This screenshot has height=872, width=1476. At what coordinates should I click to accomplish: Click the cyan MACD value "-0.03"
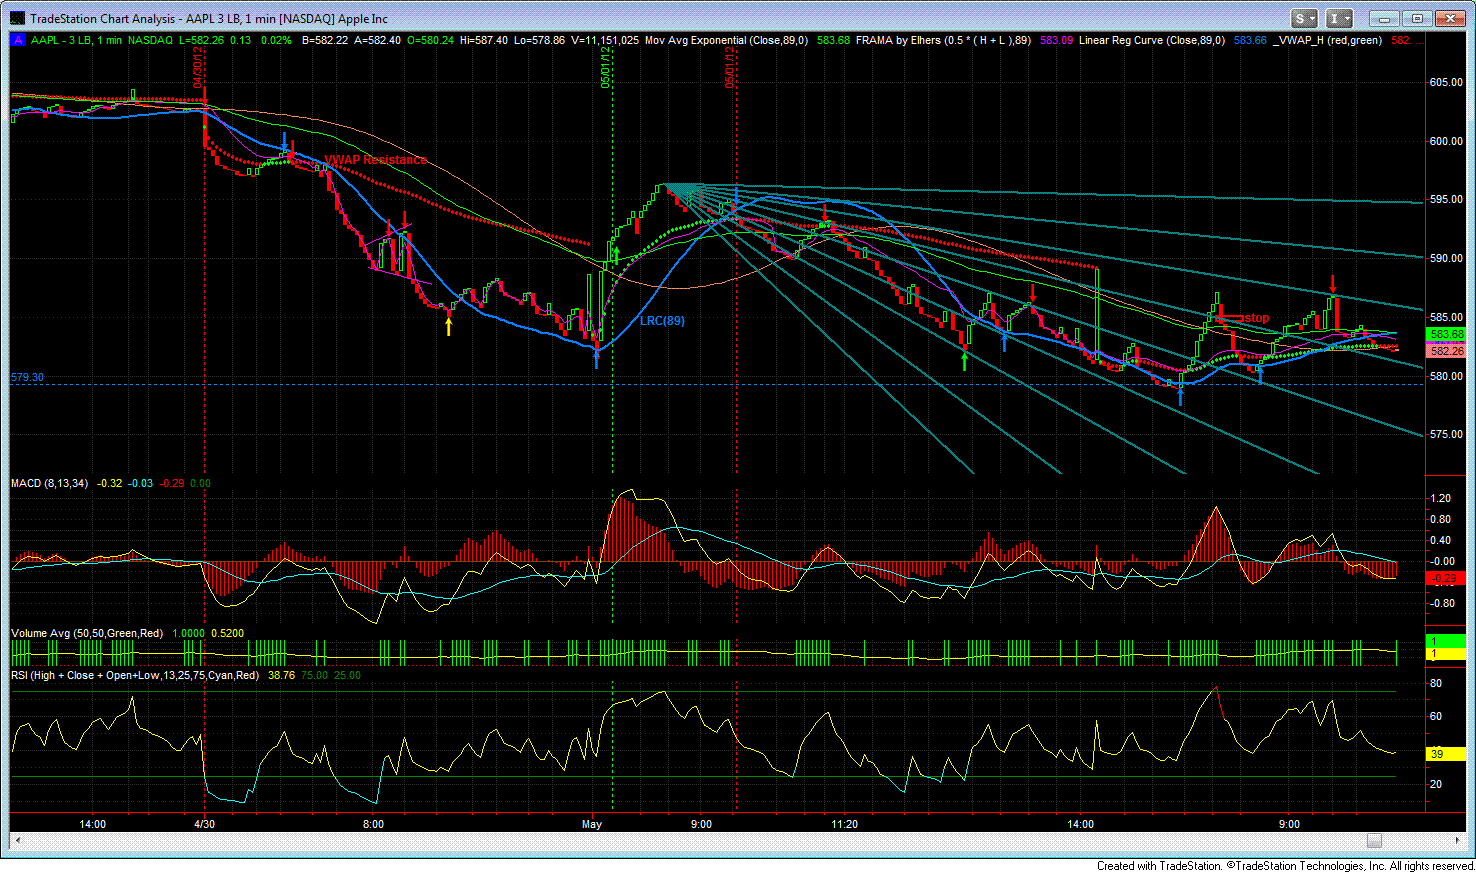tap(141, 484)
